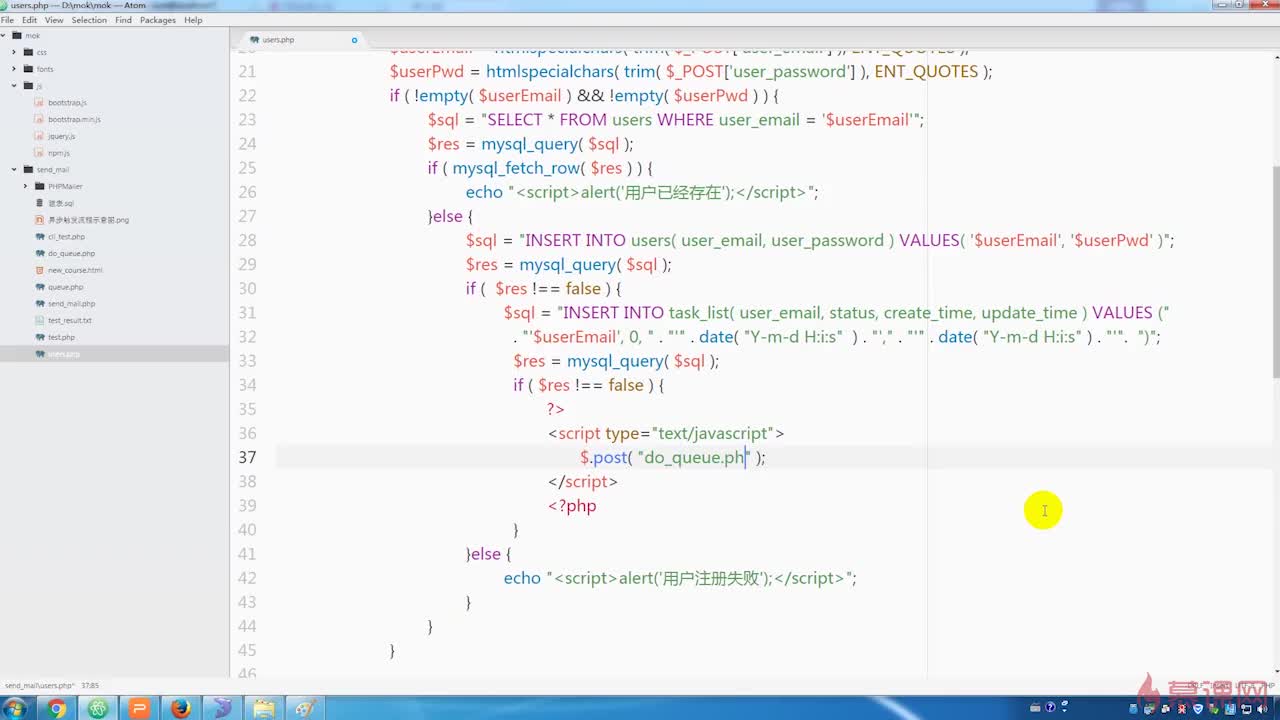Open jquery.js from the tree

click(61, 136)
